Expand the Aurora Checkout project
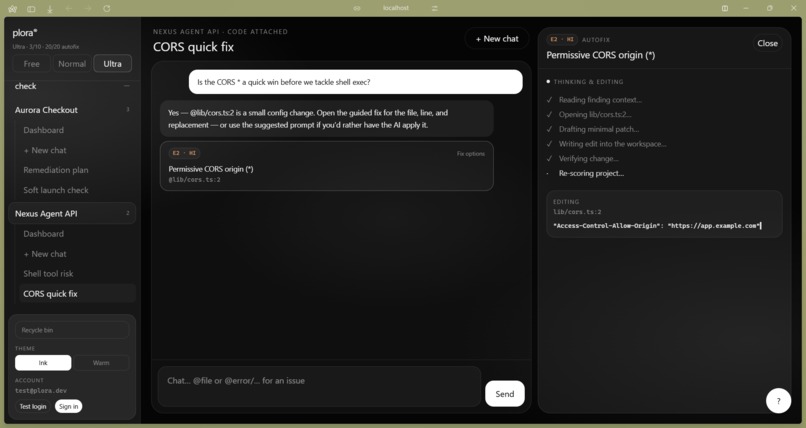The image size is (806, 428). pos(72,110)
